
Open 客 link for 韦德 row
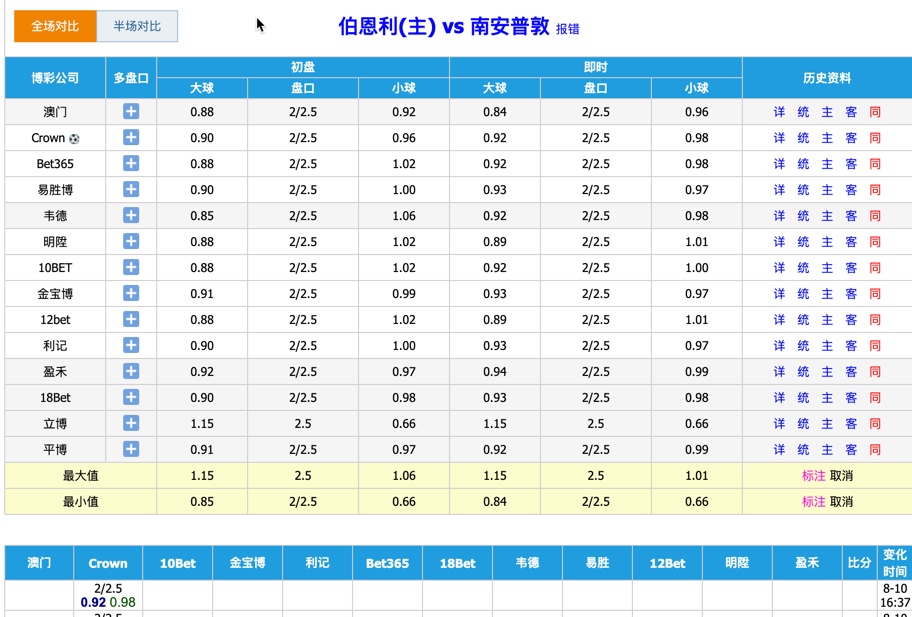click(x=851, y=216)
